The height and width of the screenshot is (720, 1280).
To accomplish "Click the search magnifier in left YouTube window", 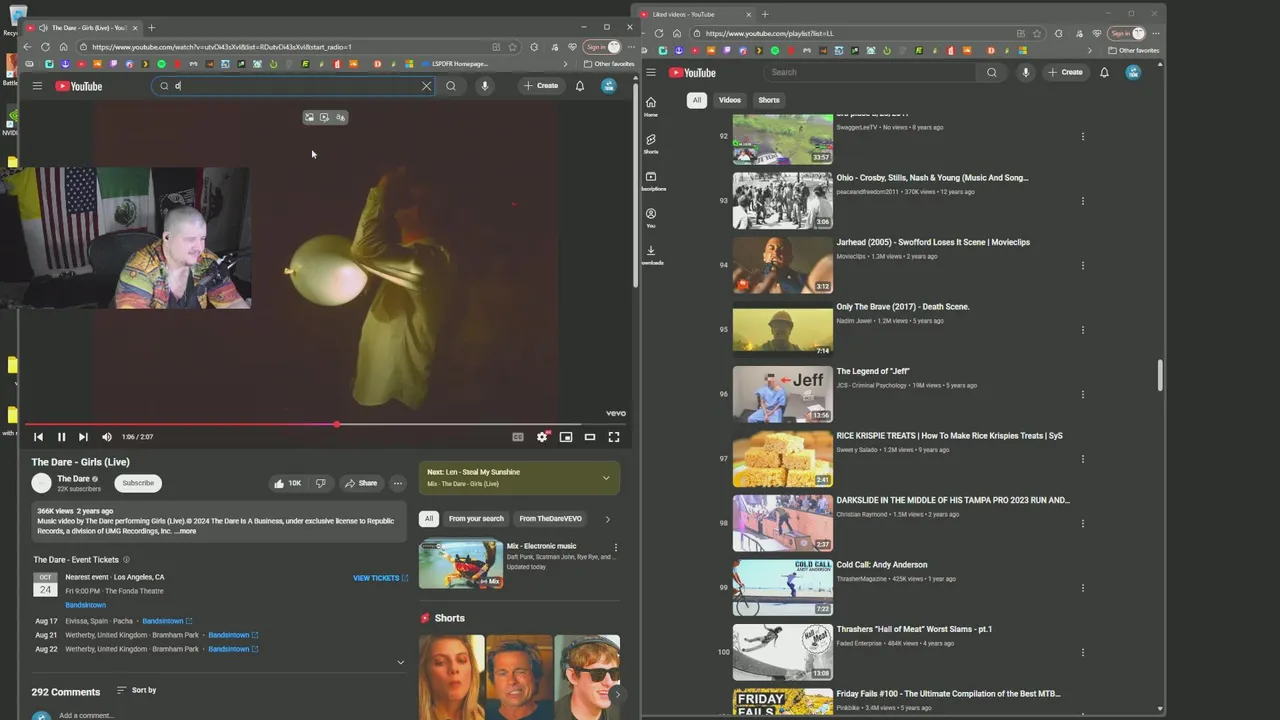I will coord(451,86).
